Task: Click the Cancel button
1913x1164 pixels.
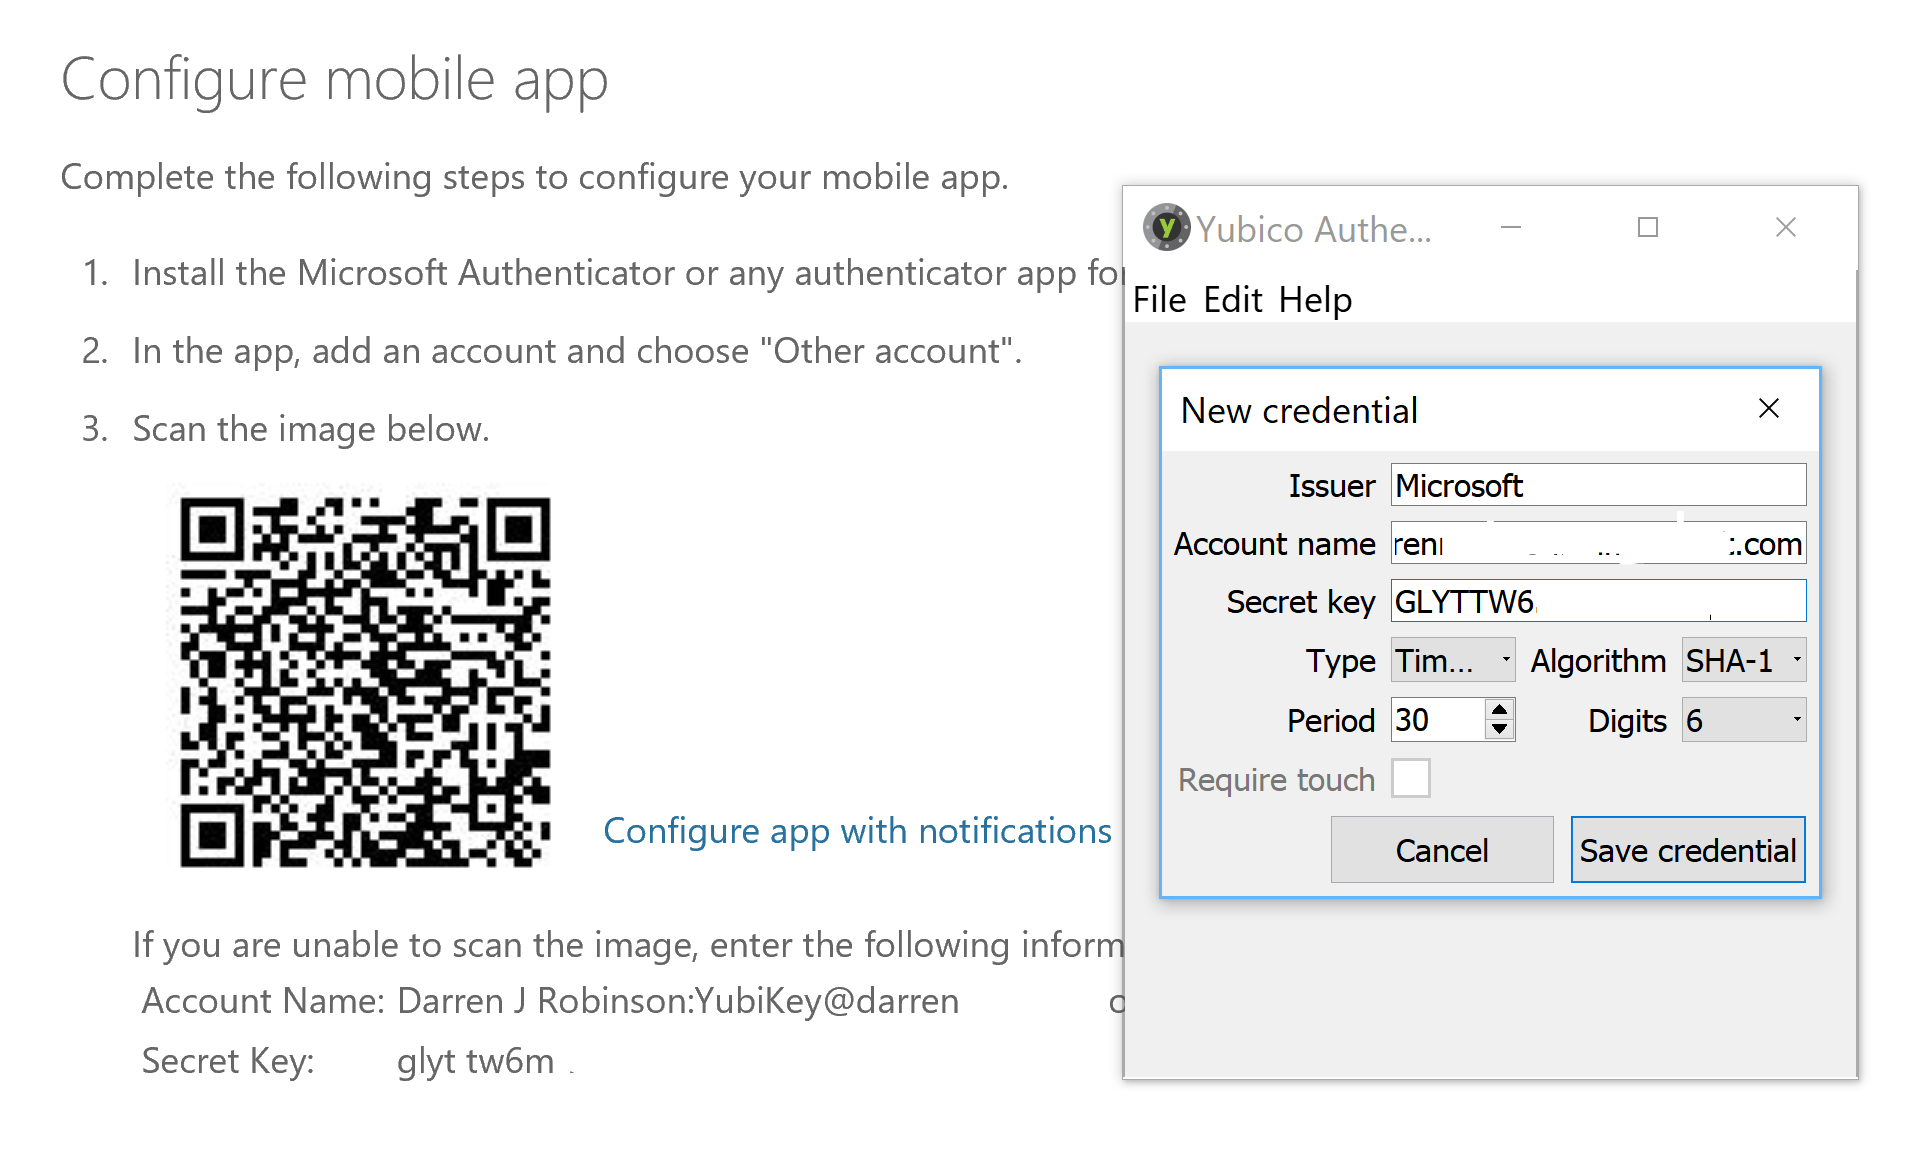Action: [1441, 850]
